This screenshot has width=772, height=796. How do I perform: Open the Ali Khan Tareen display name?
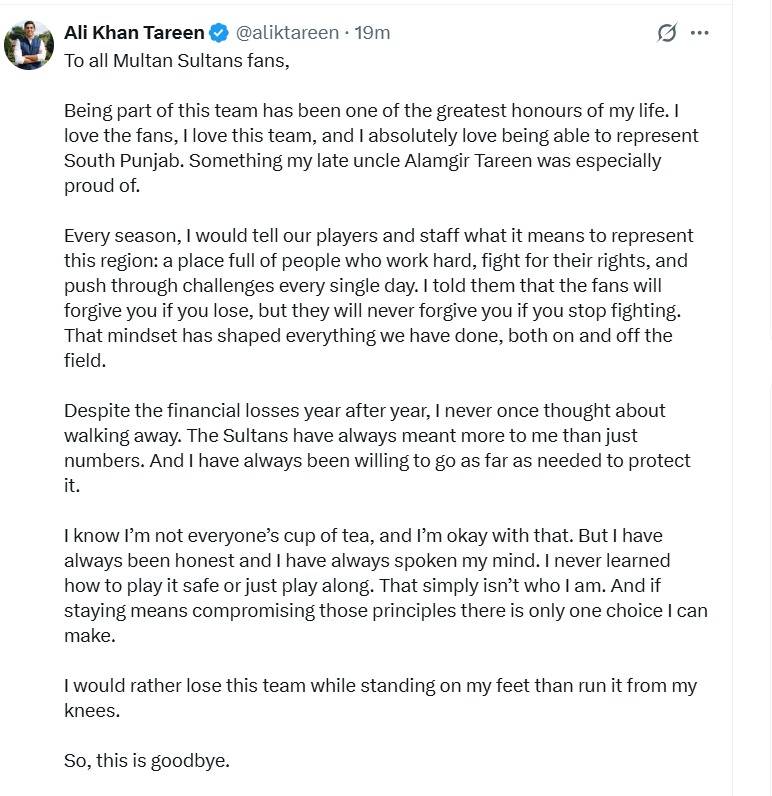pos(134,32)
